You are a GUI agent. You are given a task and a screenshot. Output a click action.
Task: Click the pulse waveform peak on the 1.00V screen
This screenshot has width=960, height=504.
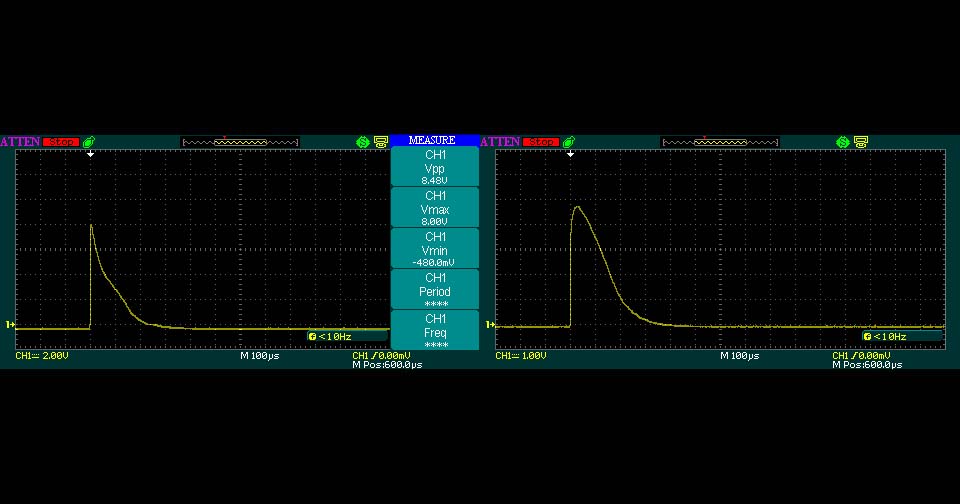(577, 208)
